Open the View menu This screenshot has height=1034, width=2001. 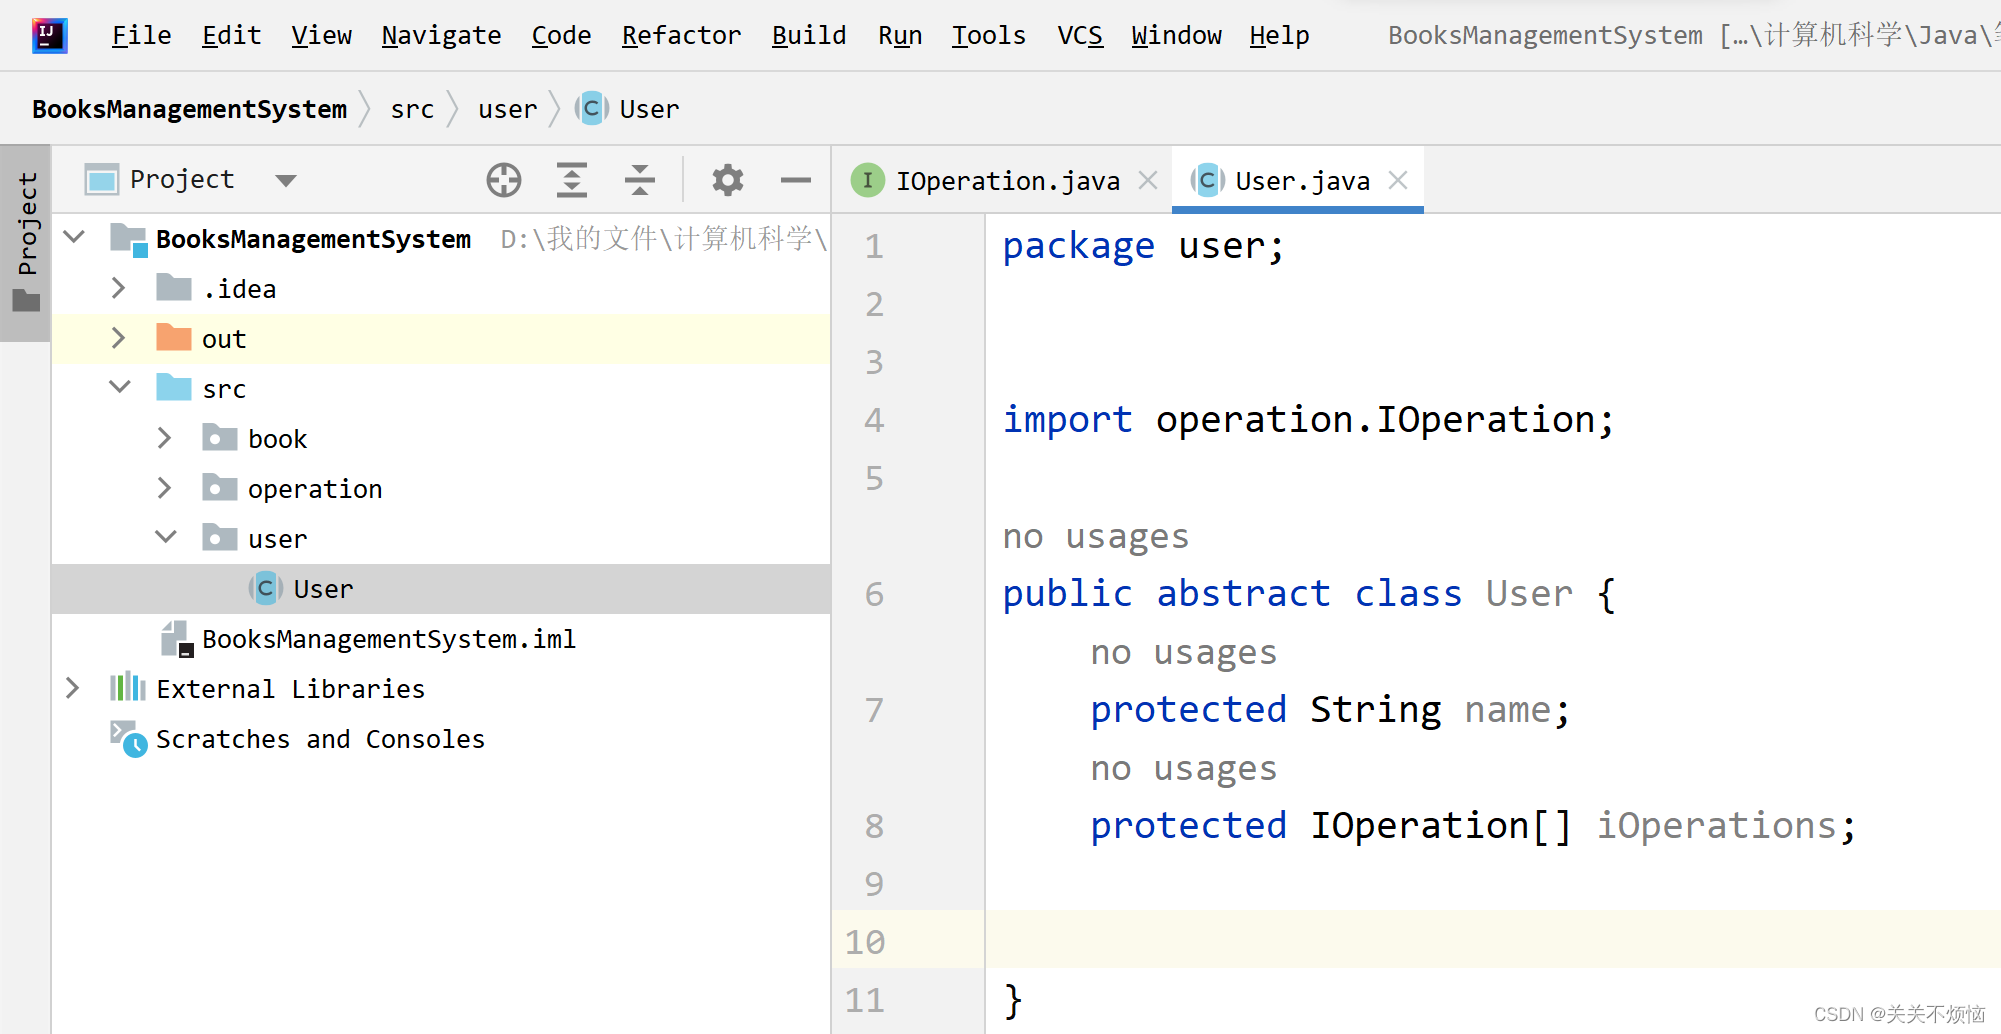tap(321, 36)
